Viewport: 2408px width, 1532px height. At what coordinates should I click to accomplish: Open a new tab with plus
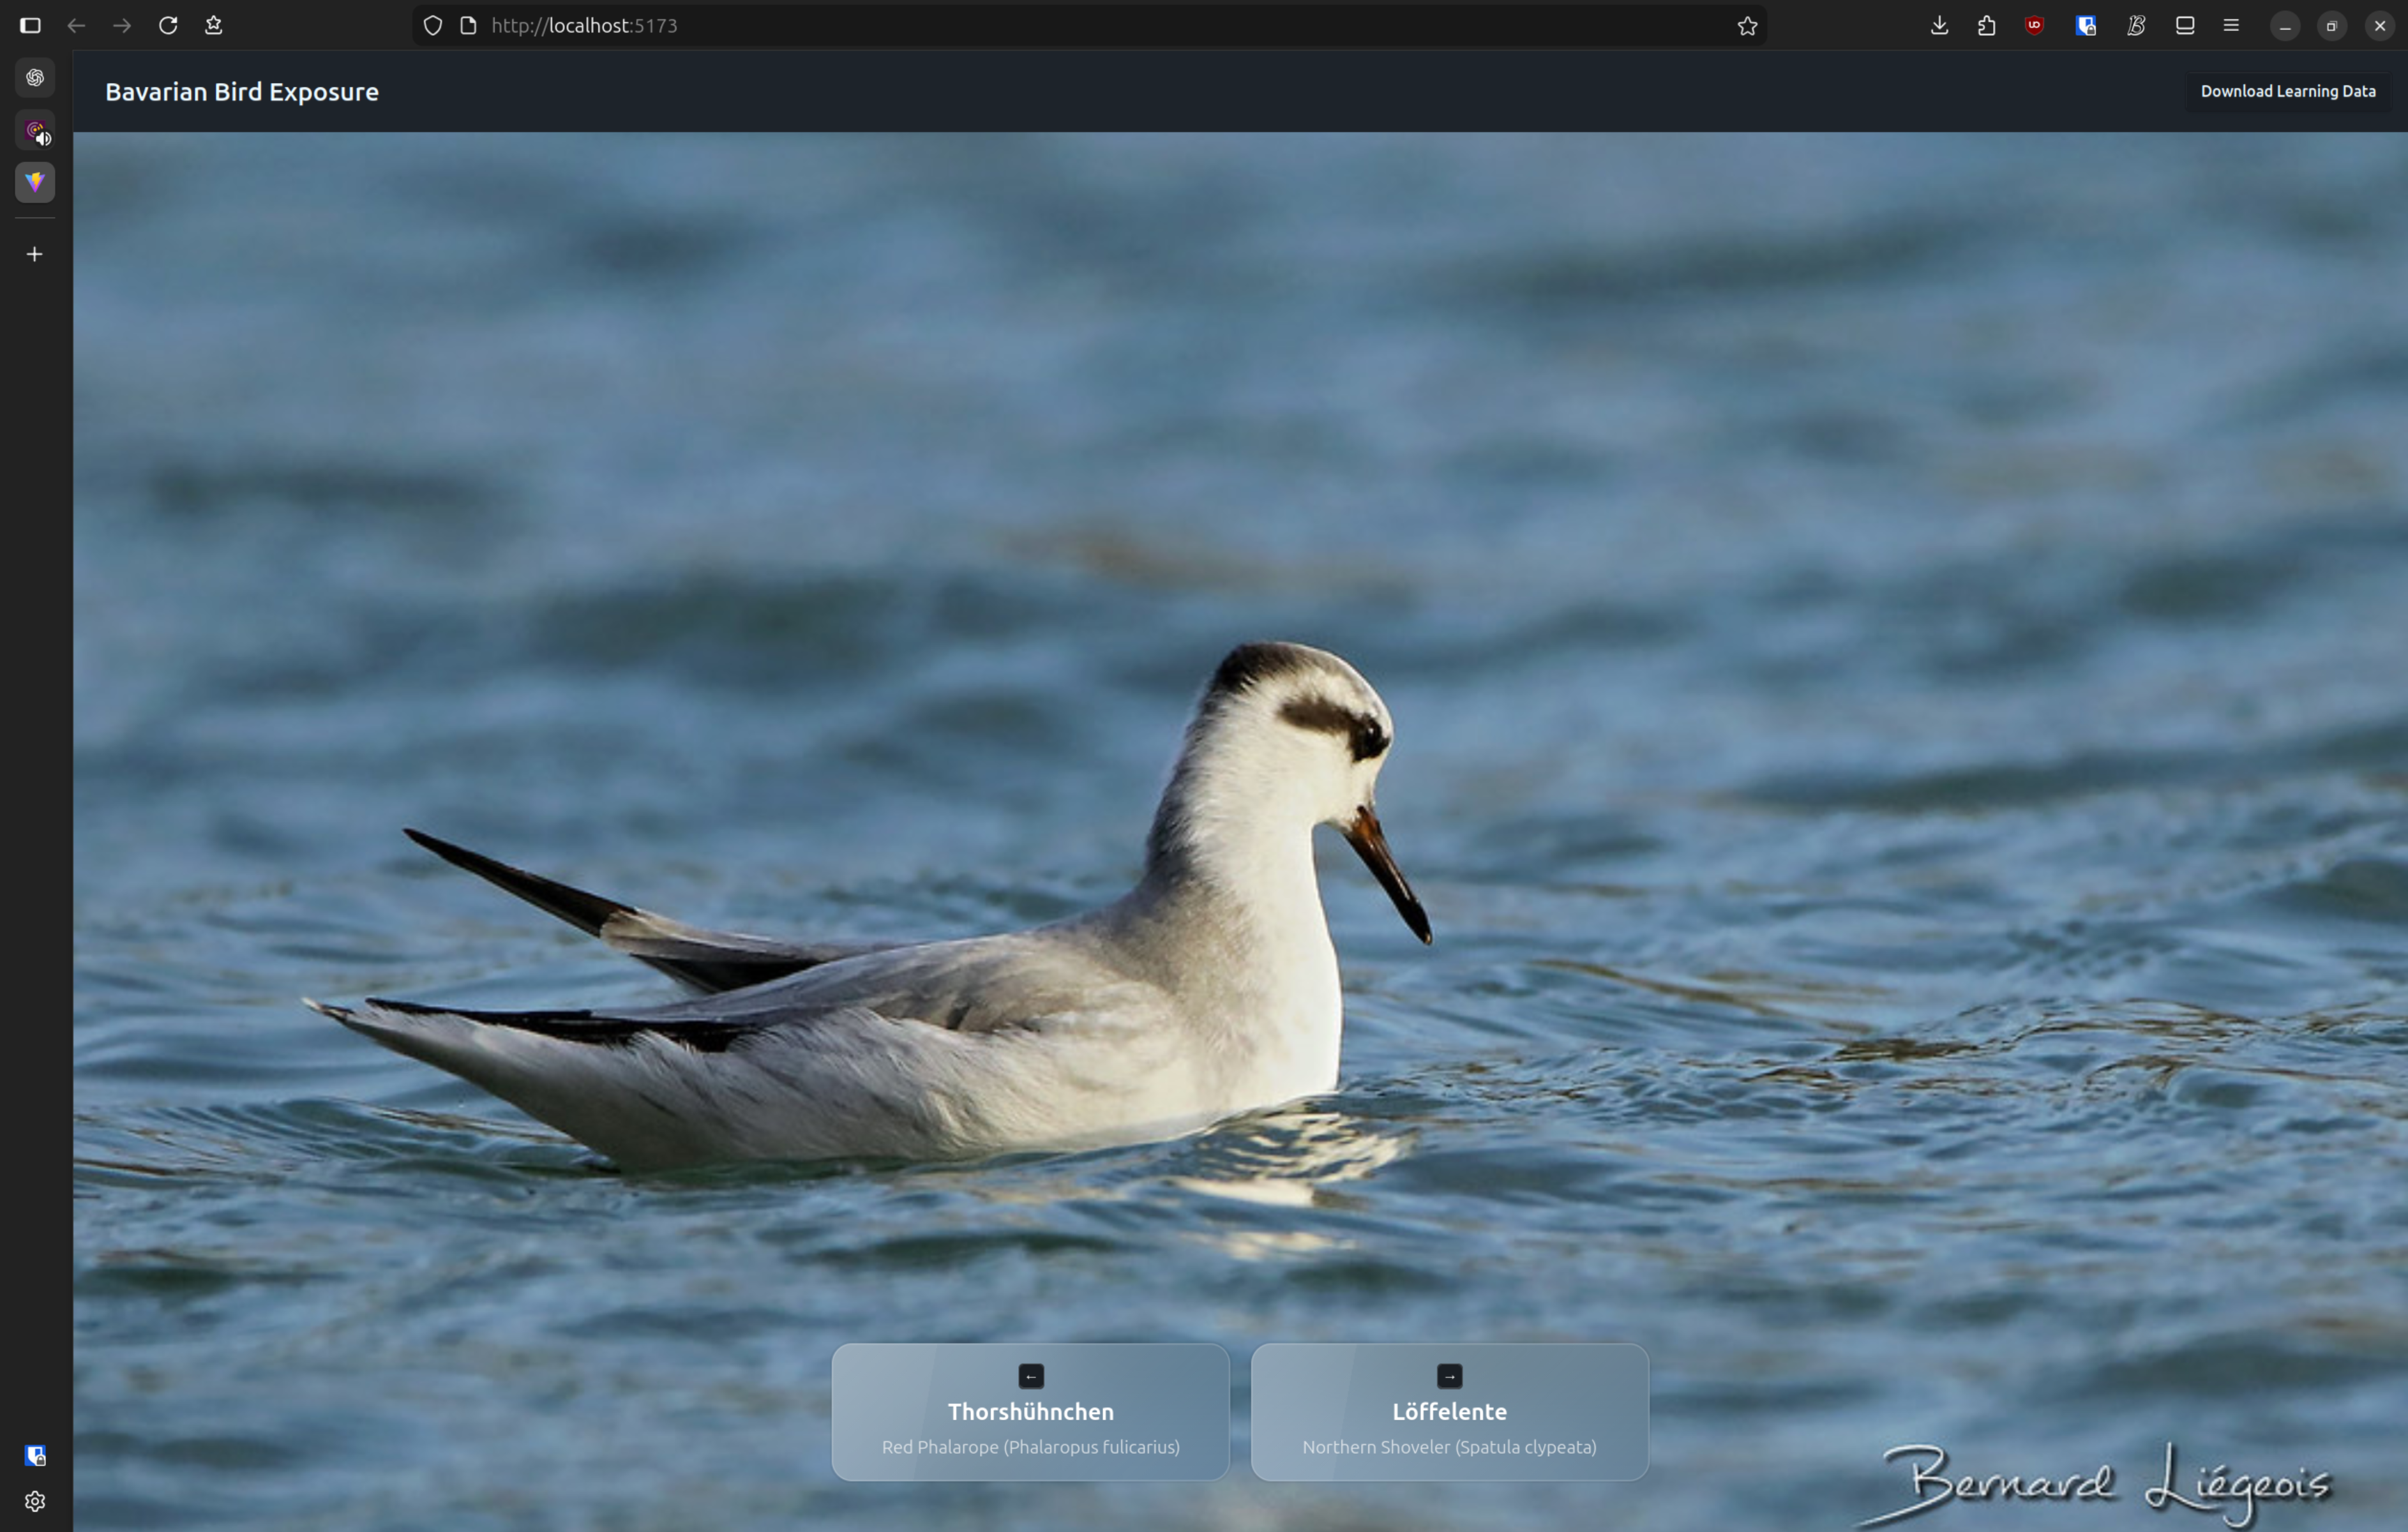coord(35,254)
